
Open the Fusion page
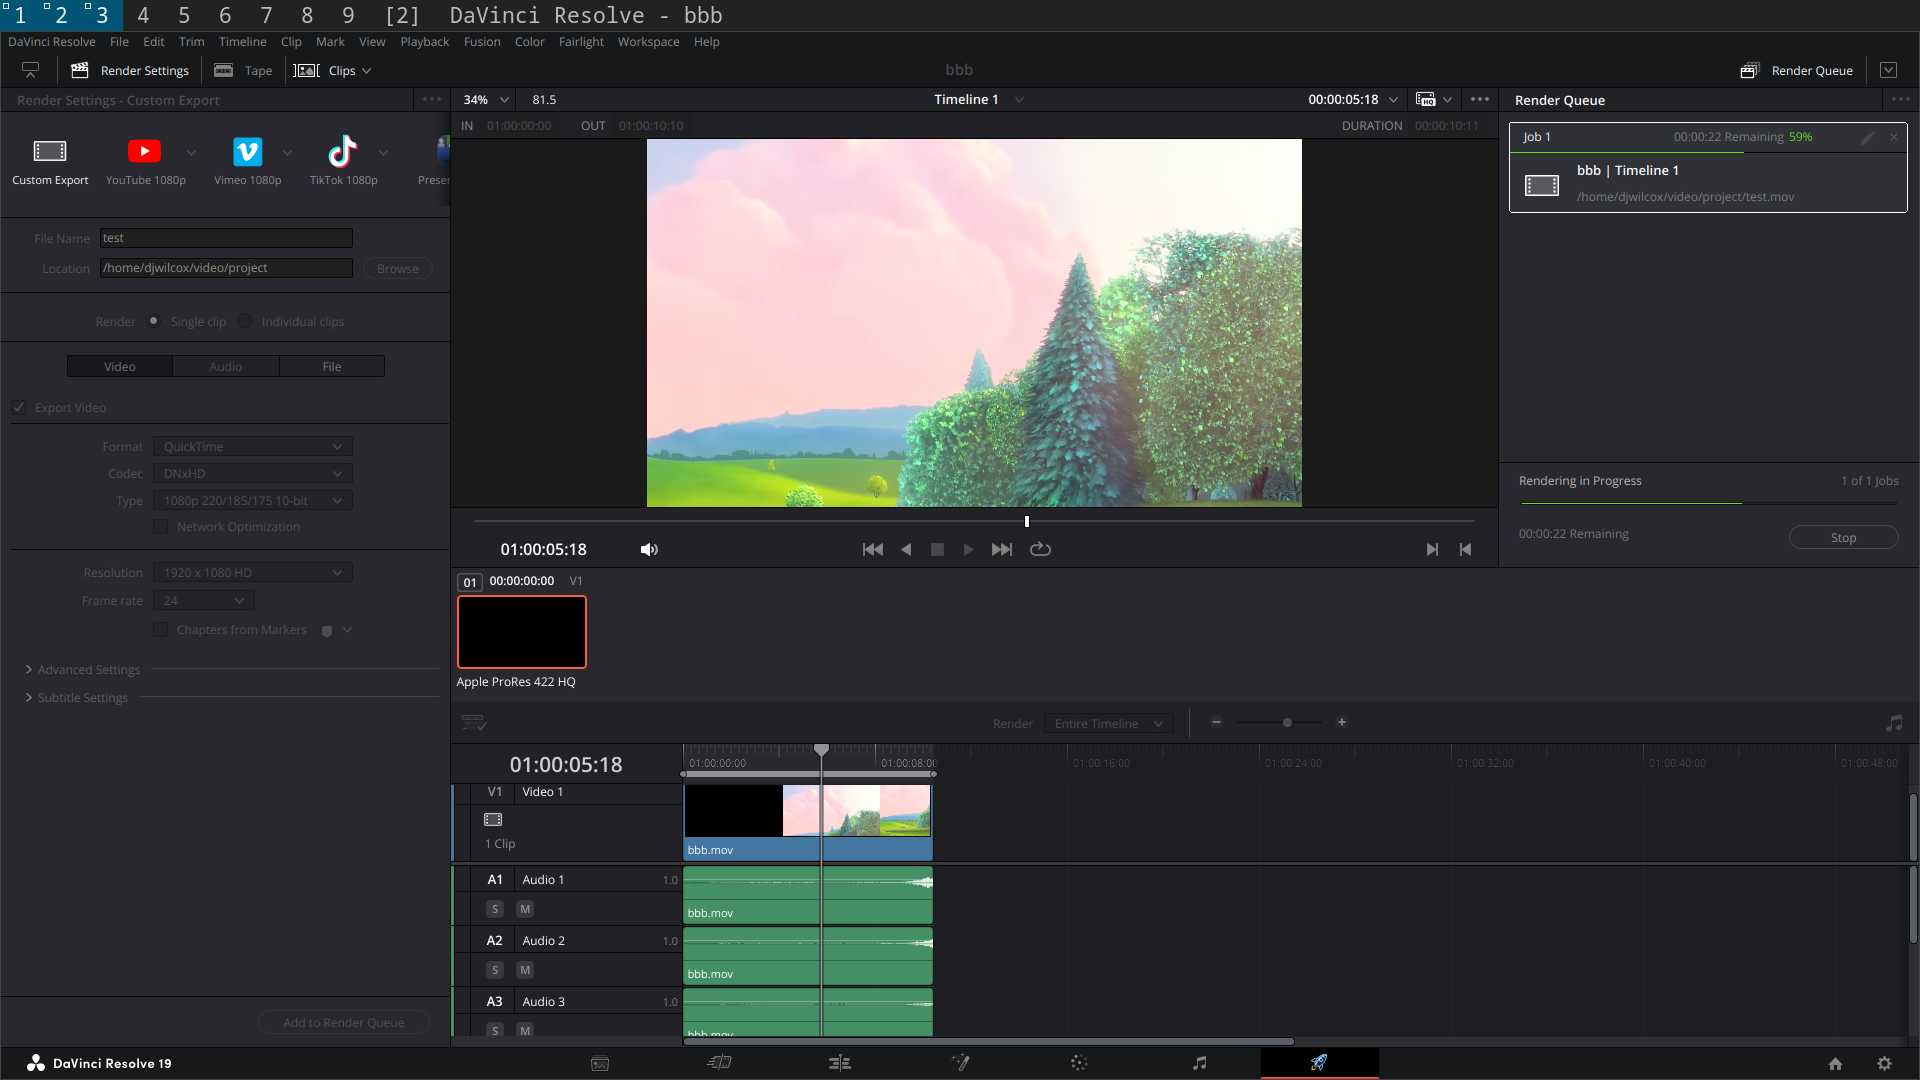click(960, 1063)
